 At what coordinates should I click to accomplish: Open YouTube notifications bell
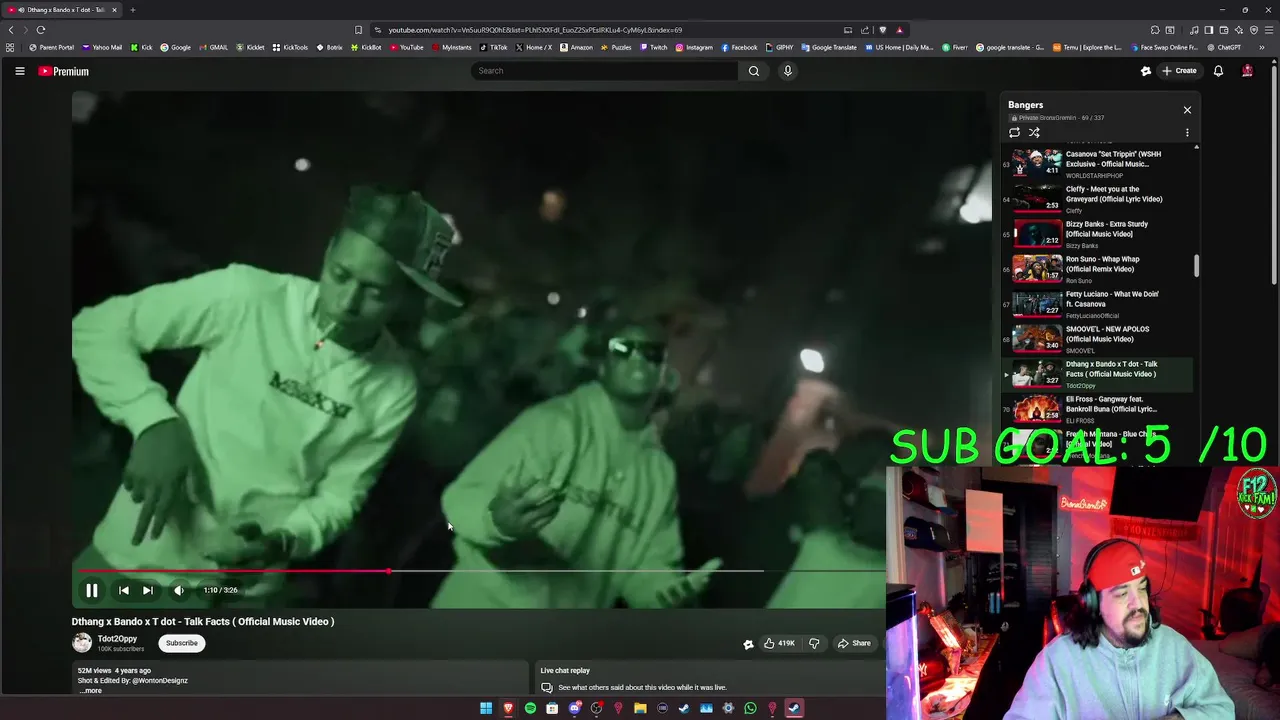coord(1218,71)
